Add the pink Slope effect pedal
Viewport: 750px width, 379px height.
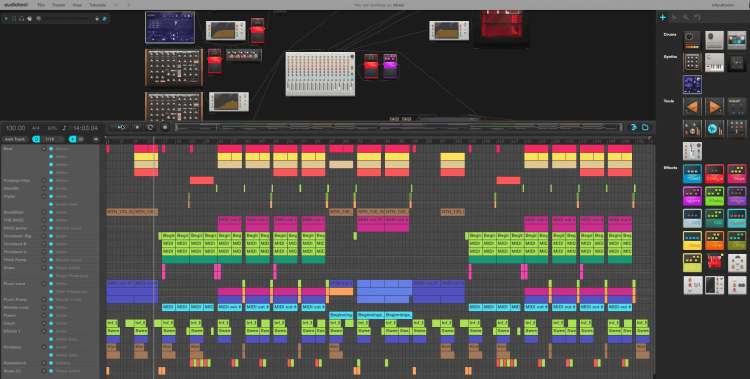click(x=737, y=174)
